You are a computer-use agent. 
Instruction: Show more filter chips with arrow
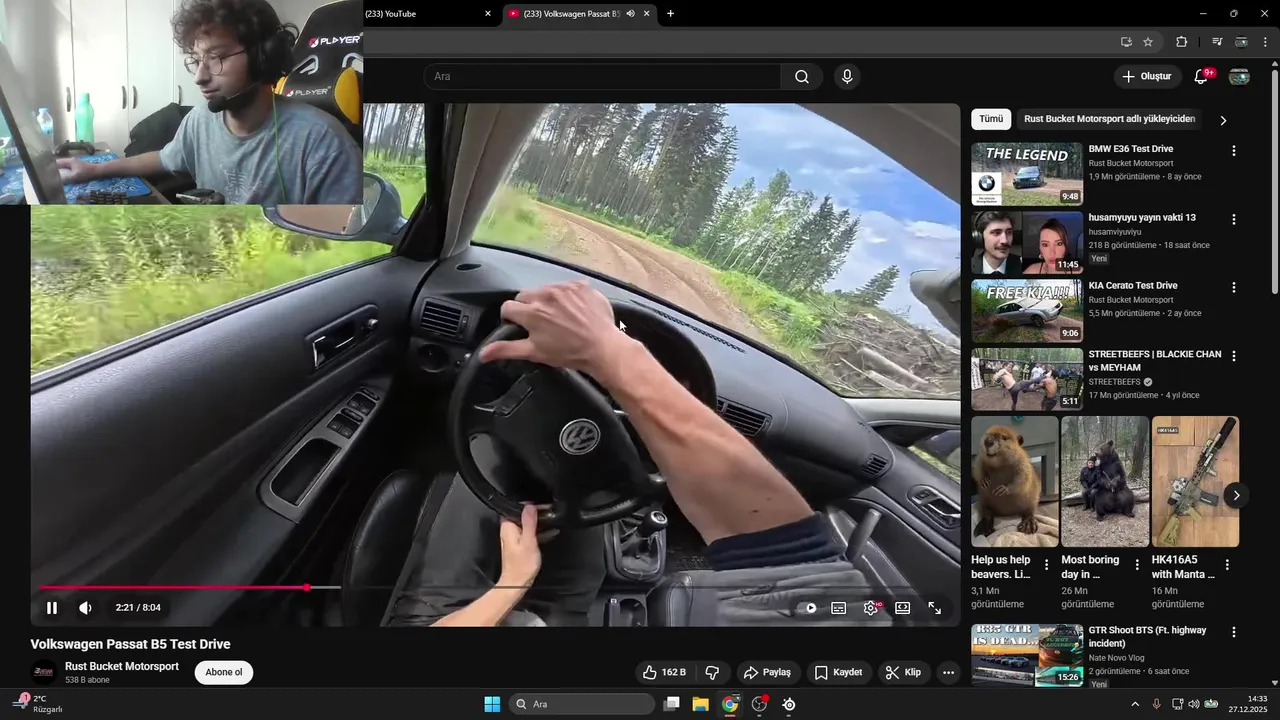pos(1223,120)
